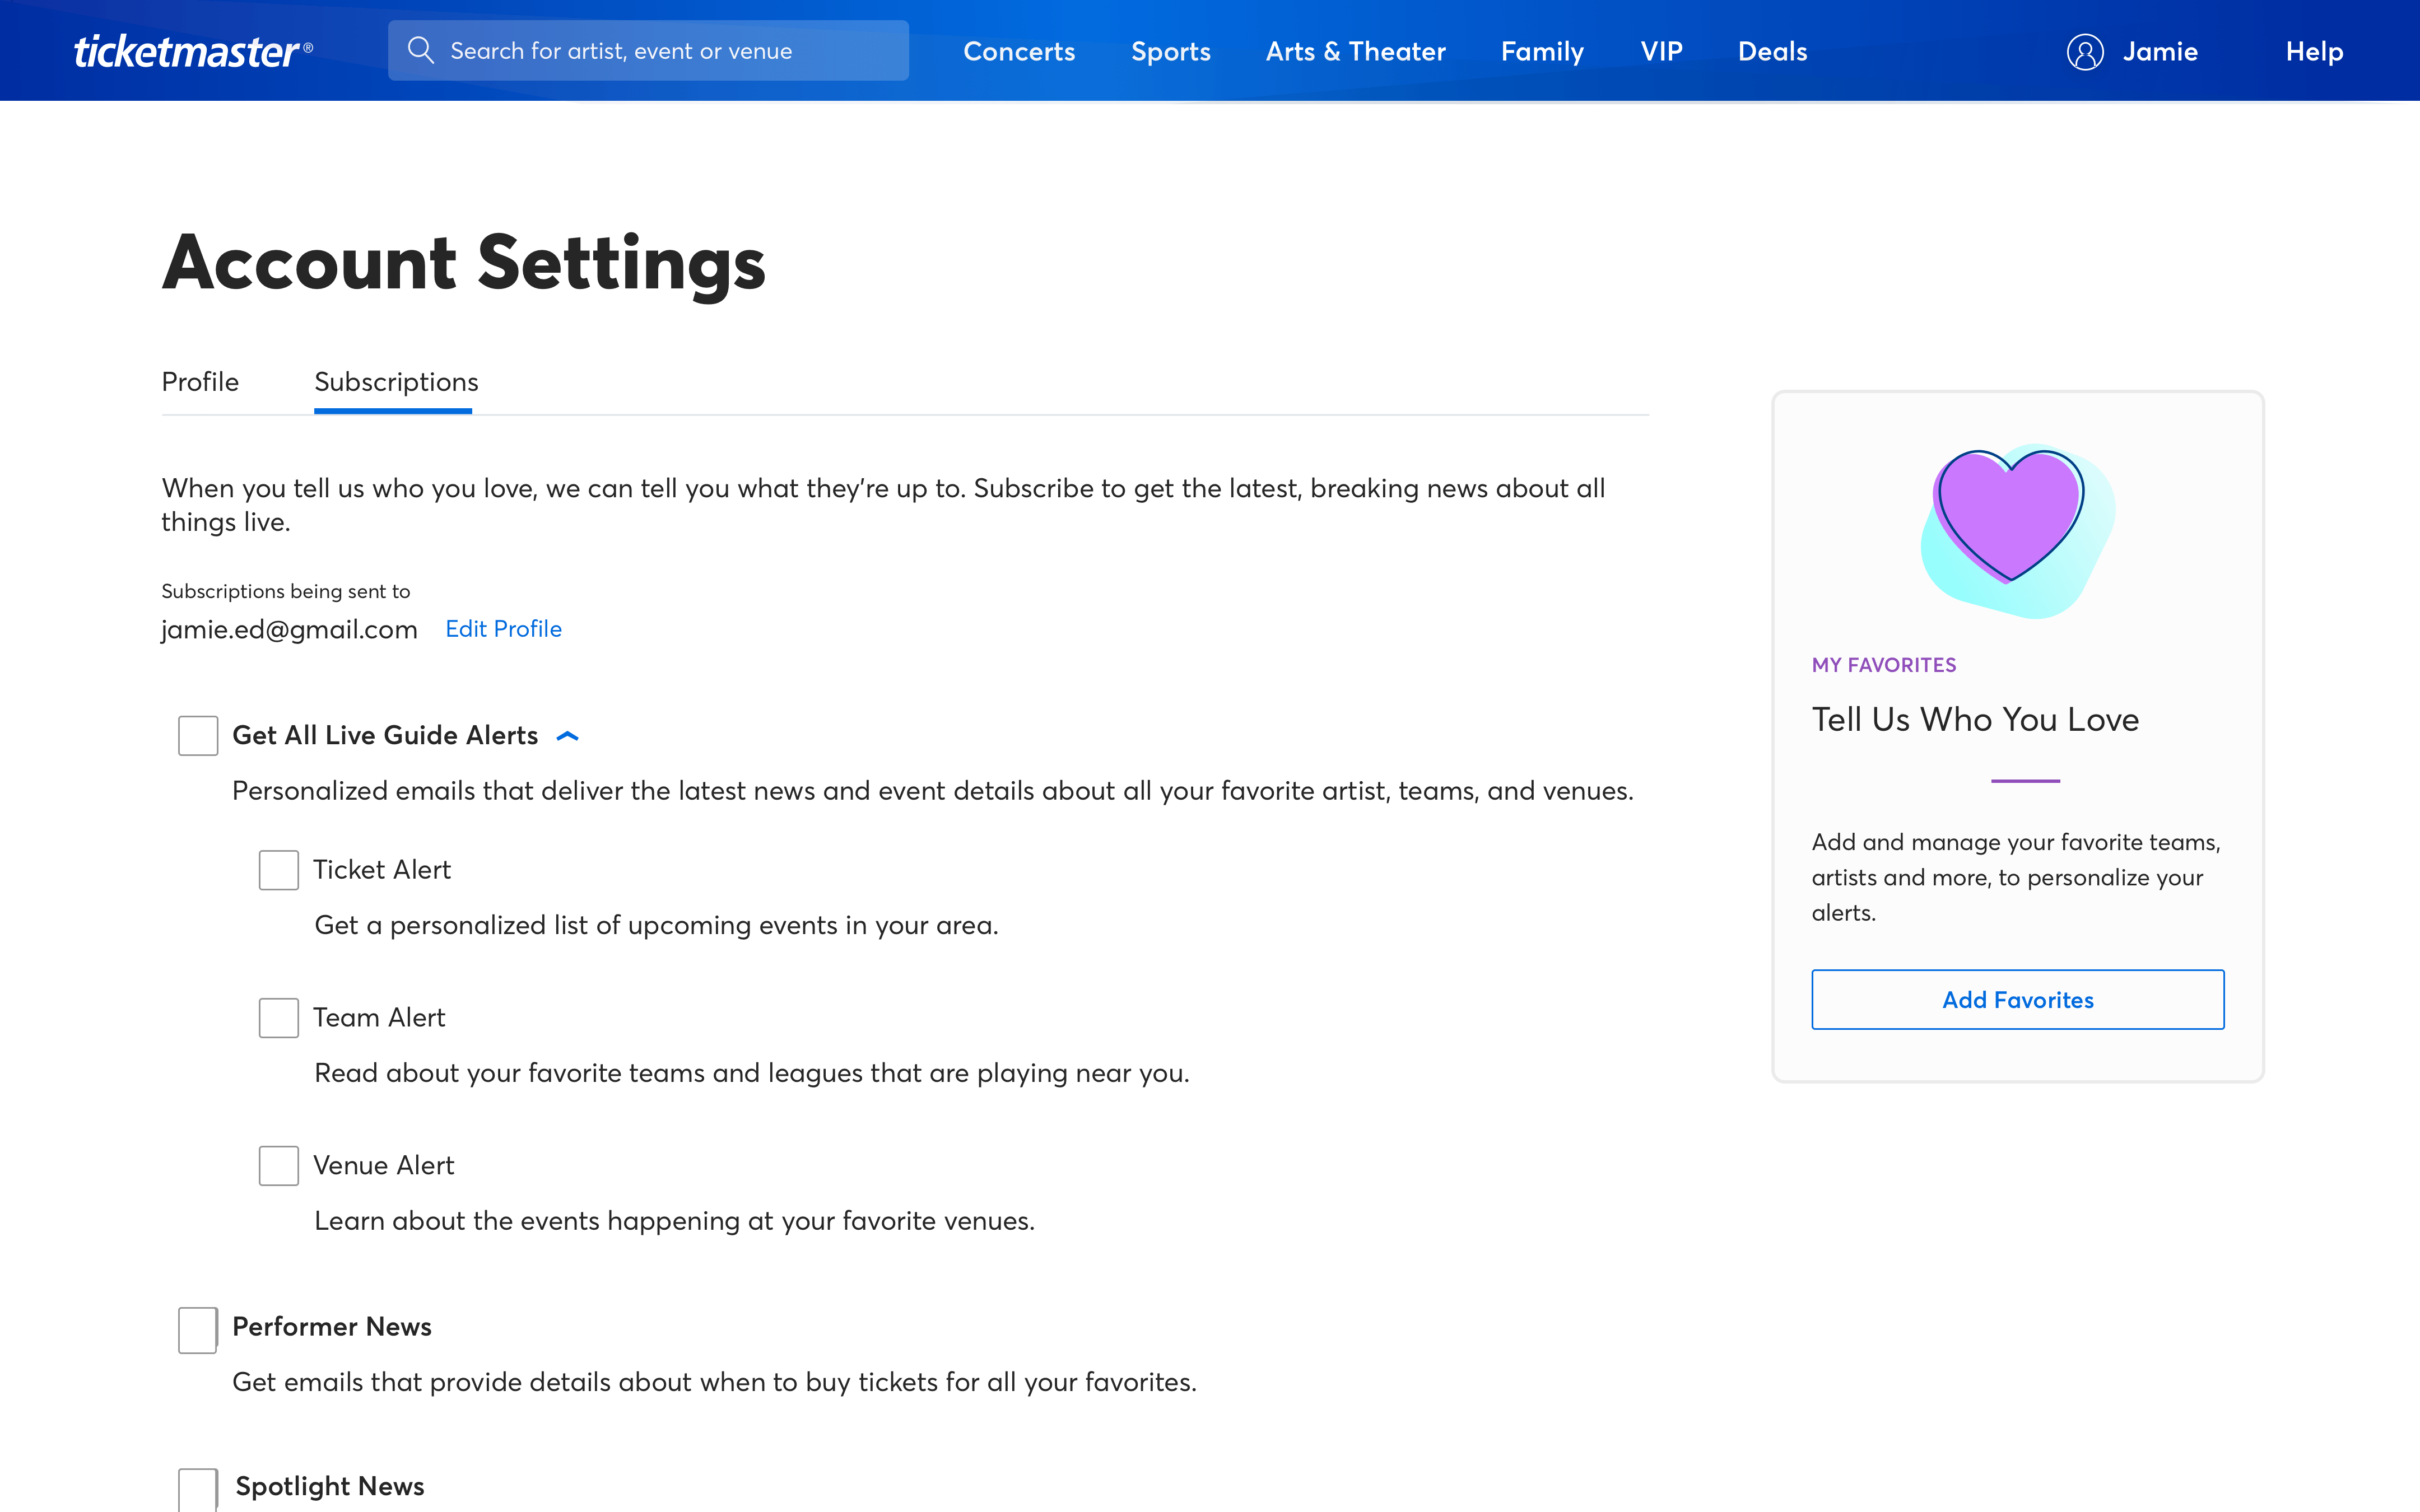2420x1512 pixels.
Task: Collapse the Live Guide Alerts chevron
Action: (x=567, y=736)
